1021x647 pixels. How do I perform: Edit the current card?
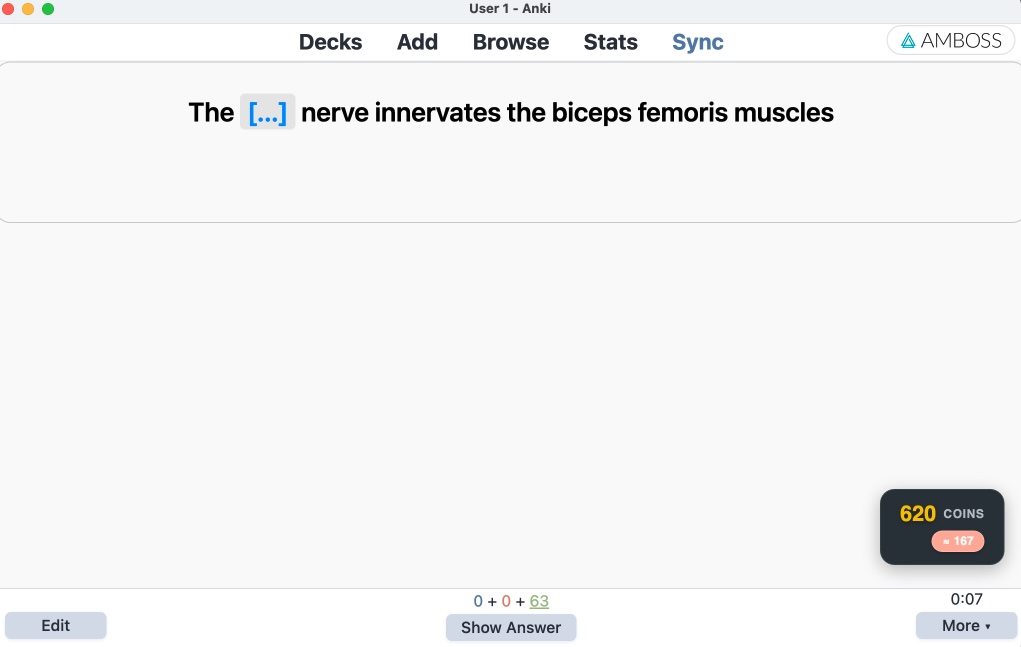55,625
